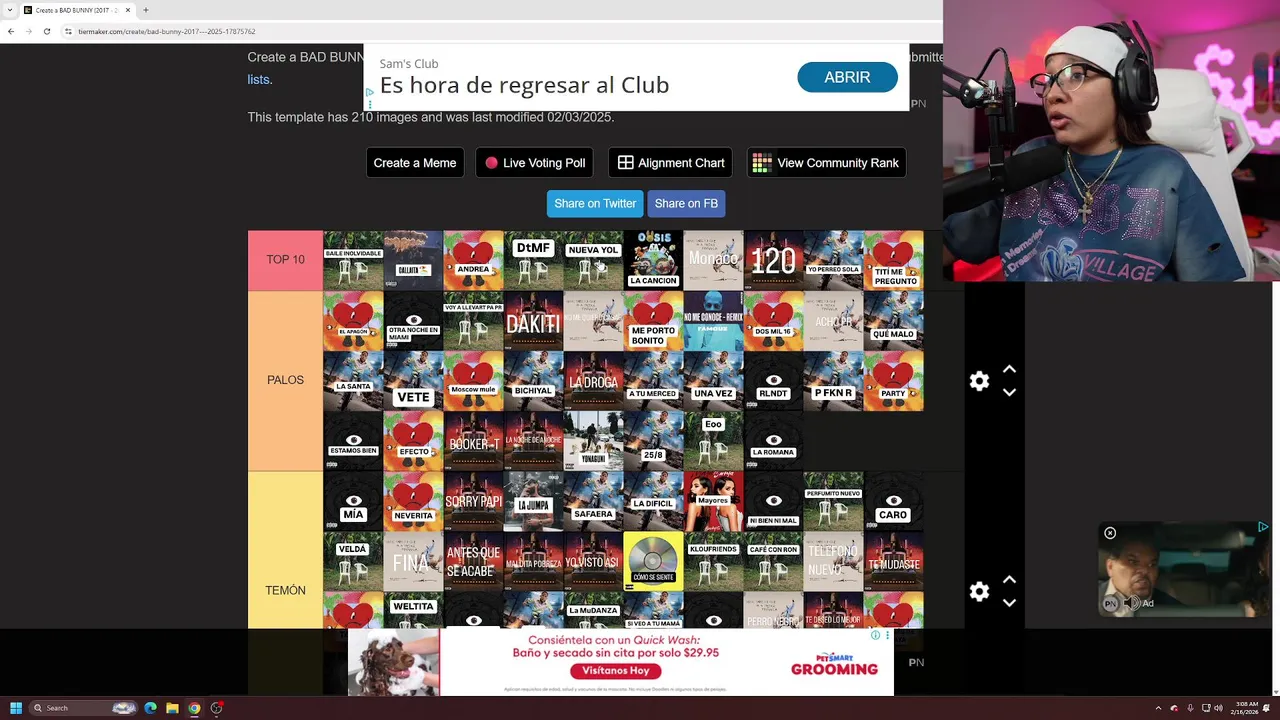Click ABRIR on Sam's Club ad
The image size is (1280, 720).
[x=847, y=77]
